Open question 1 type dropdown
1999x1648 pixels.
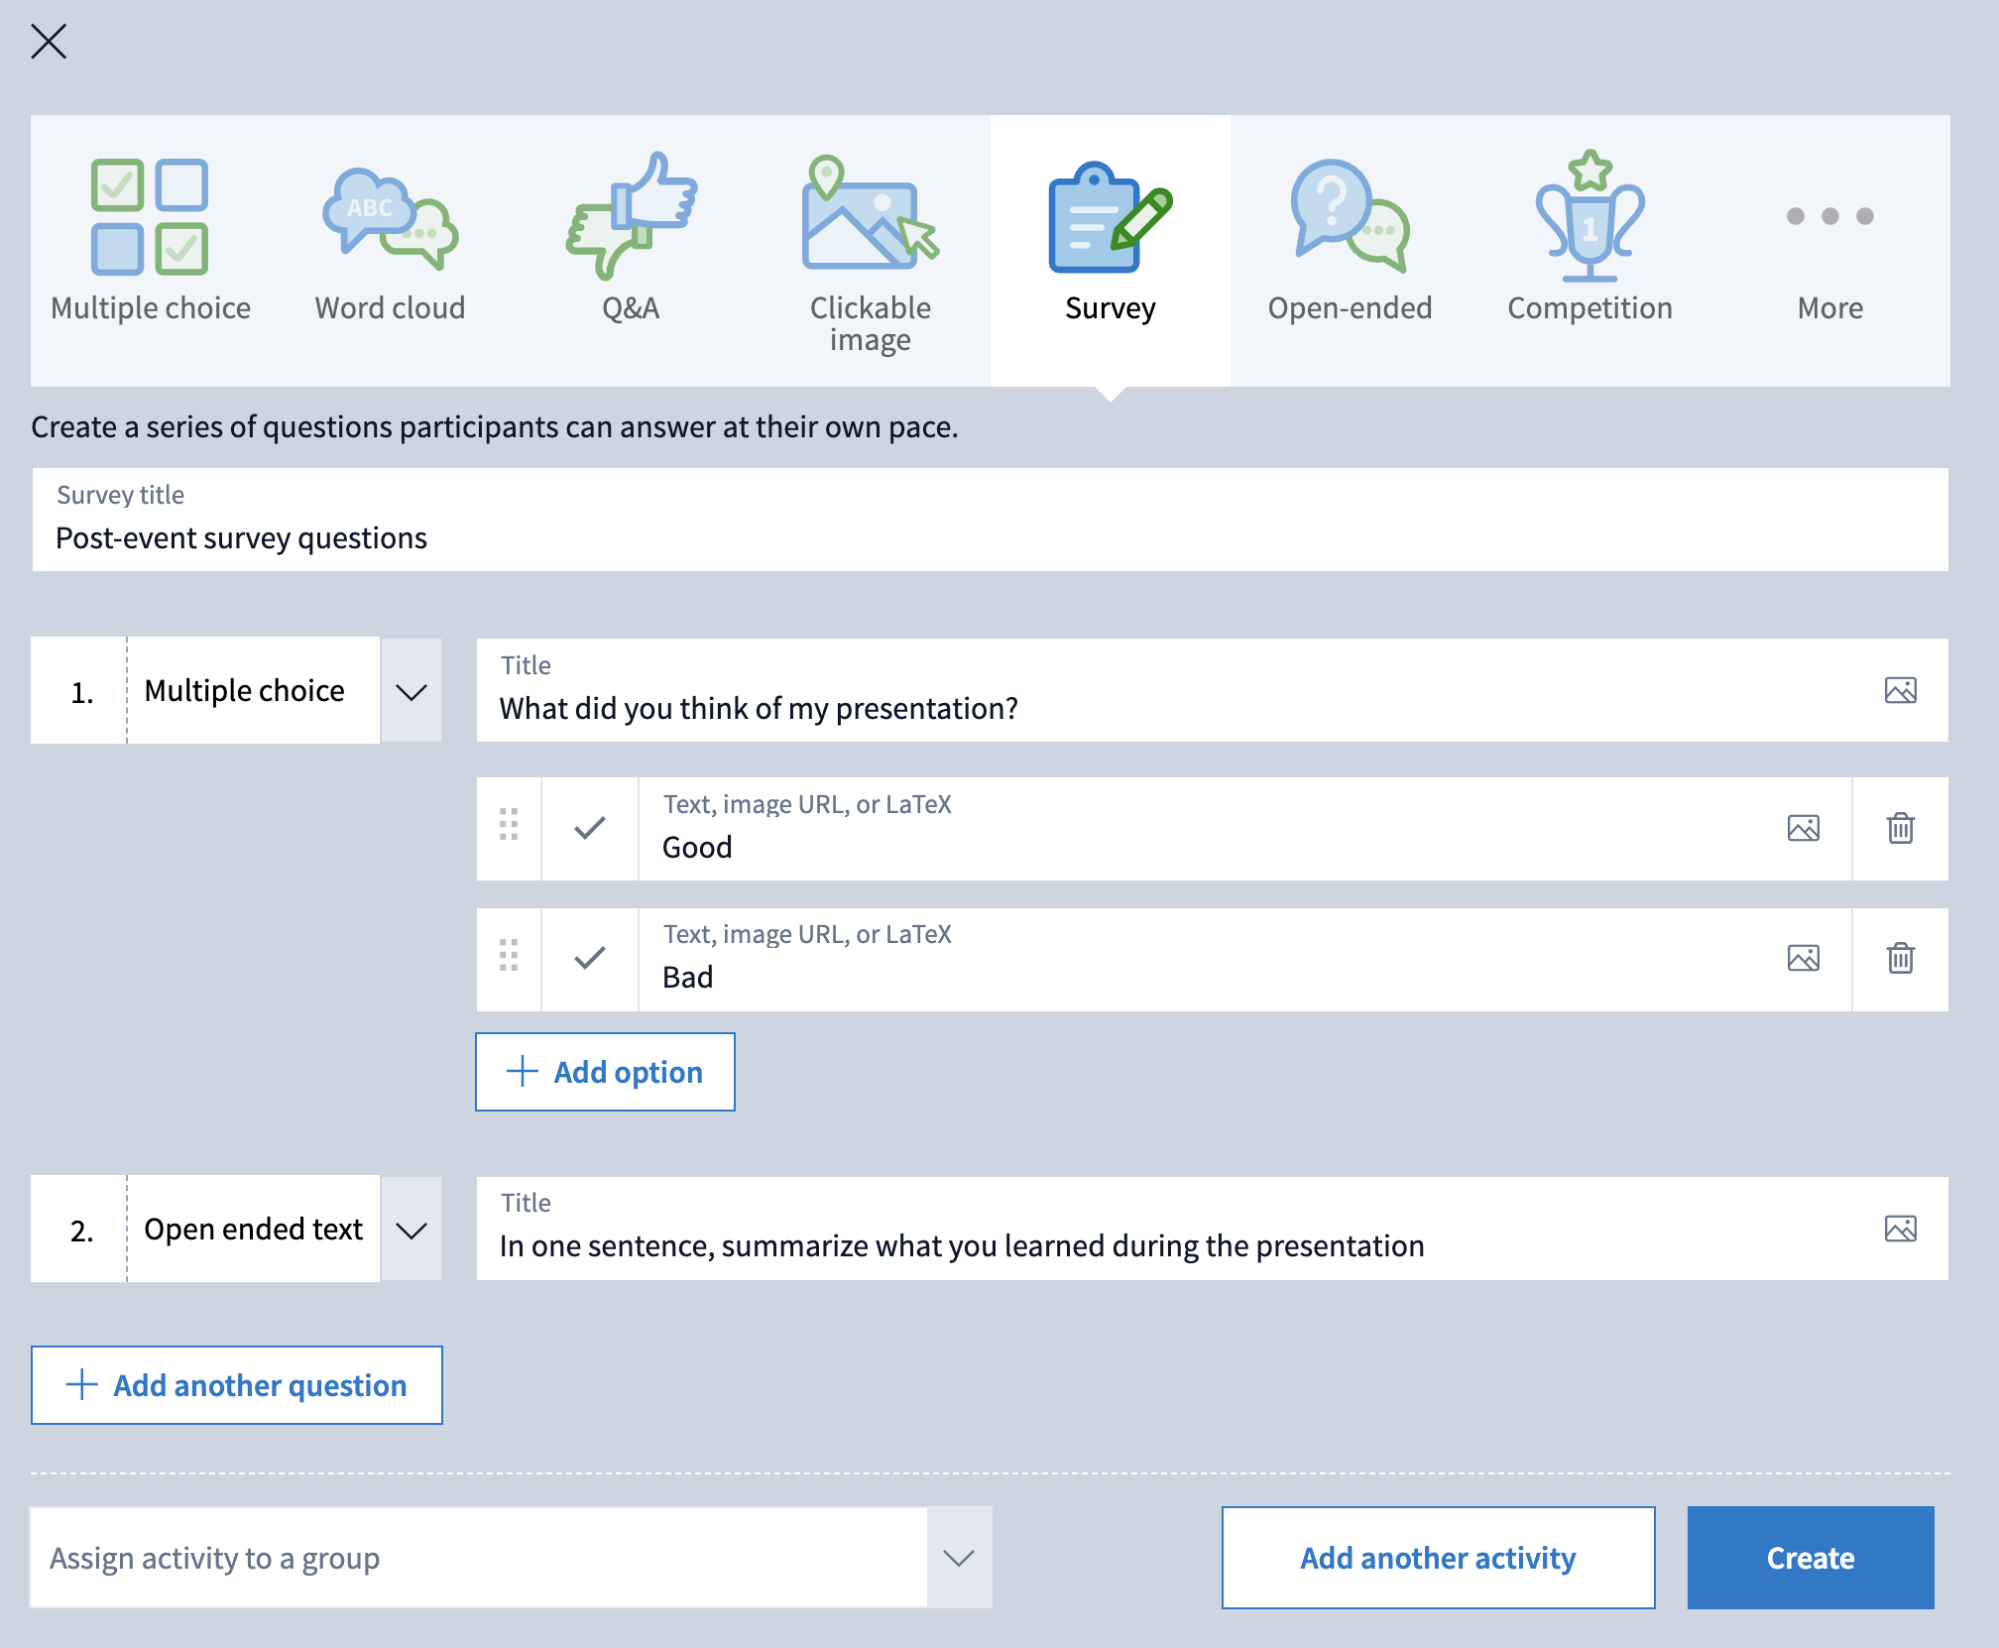coord(411,691)
